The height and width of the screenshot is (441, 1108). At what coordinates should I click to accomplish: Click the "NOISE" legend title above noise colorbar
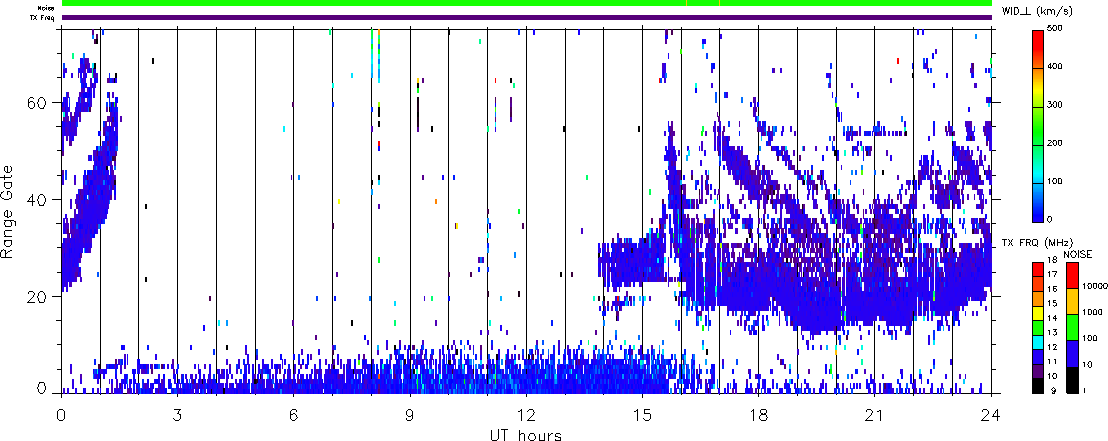point(1078,253)
